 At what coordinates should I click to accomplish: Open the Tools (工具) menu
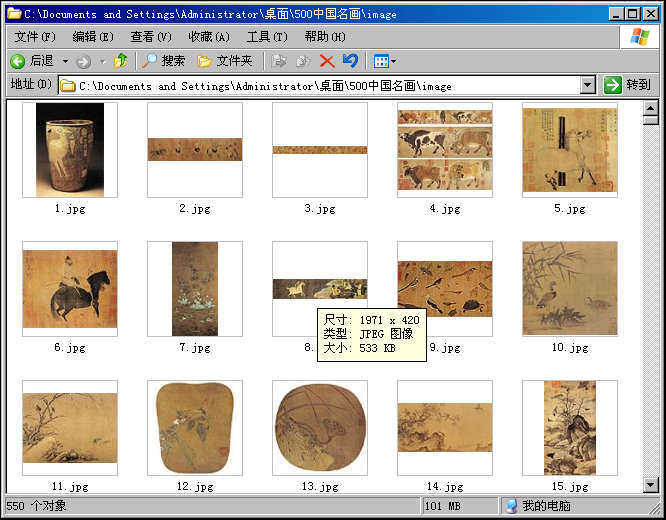[x=267, y=37]
